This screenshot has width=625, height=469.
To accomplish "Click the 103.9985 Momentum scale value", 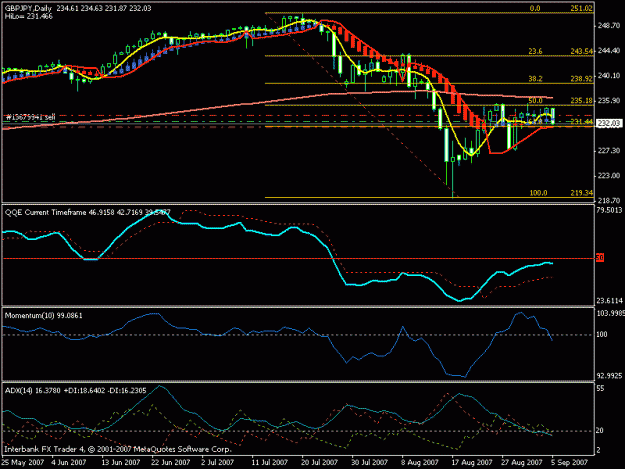I will [x=610, y=314].
